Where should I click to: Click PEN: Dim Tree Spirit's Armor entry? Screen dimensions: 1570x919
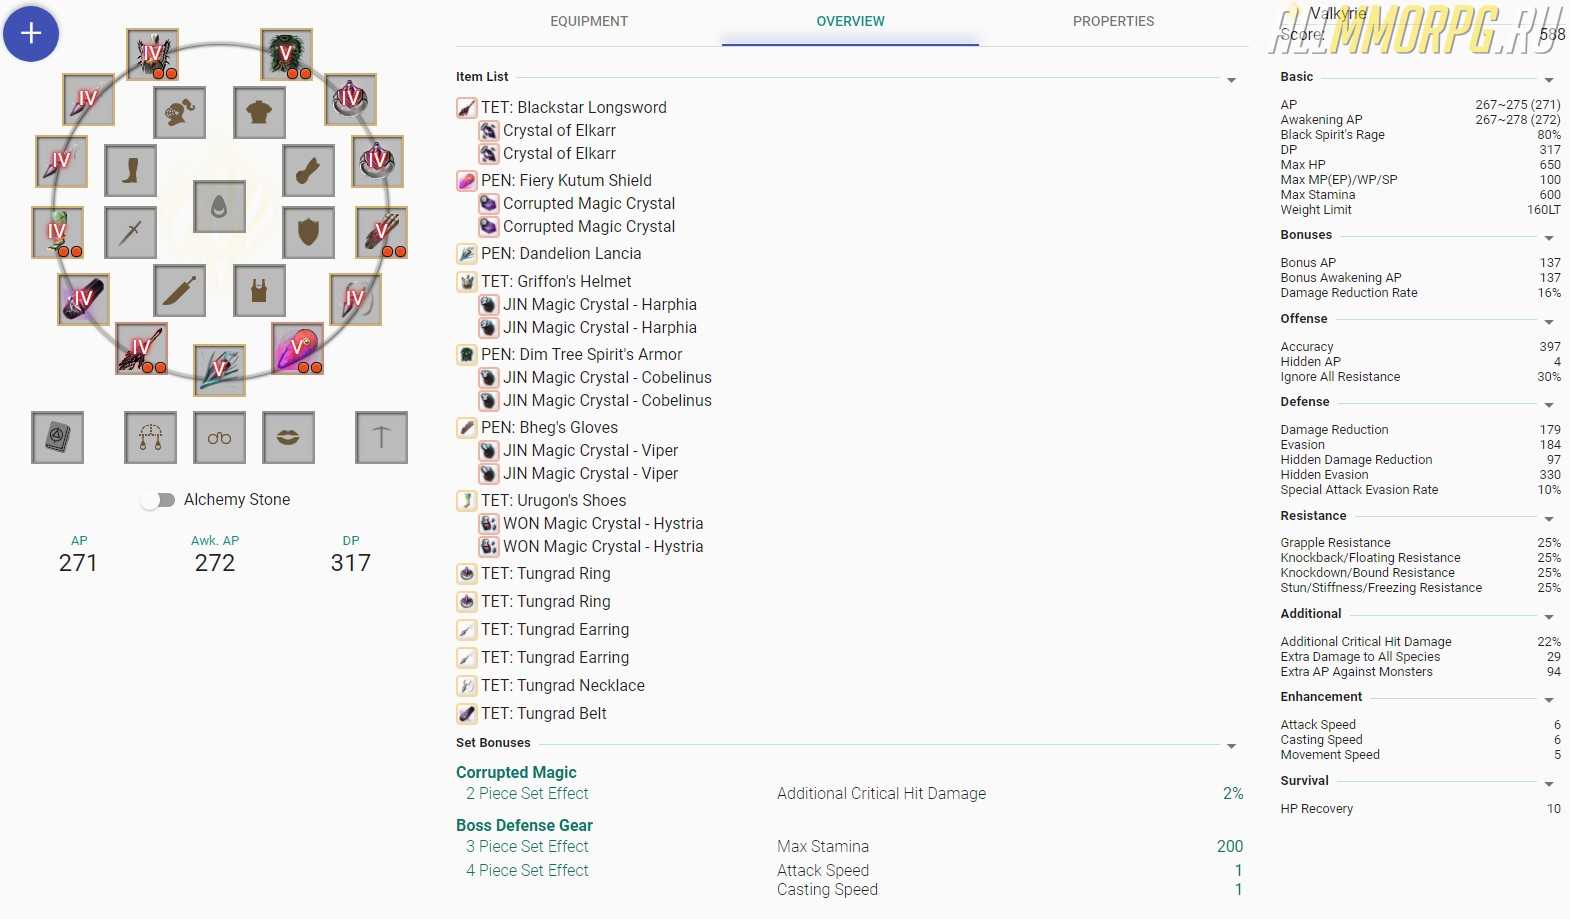point(581,354)
